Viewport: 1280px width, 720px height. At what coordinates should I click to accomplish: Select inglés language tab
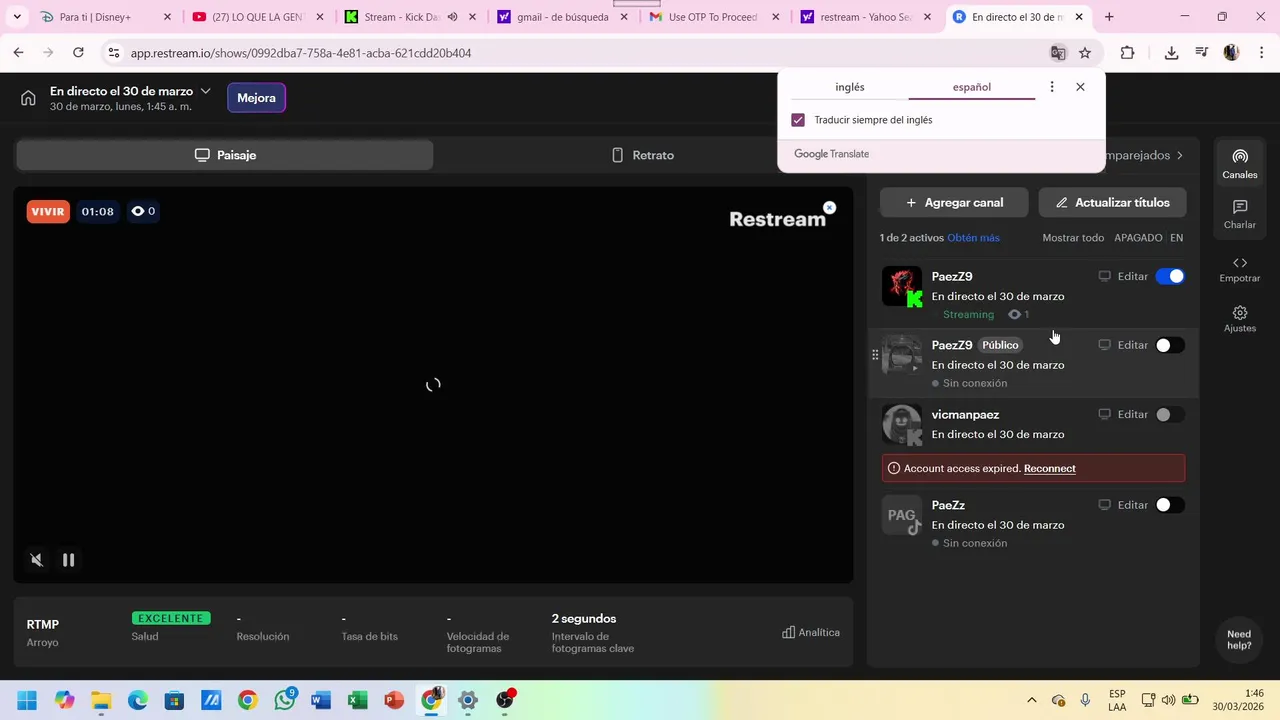[850, 87]
